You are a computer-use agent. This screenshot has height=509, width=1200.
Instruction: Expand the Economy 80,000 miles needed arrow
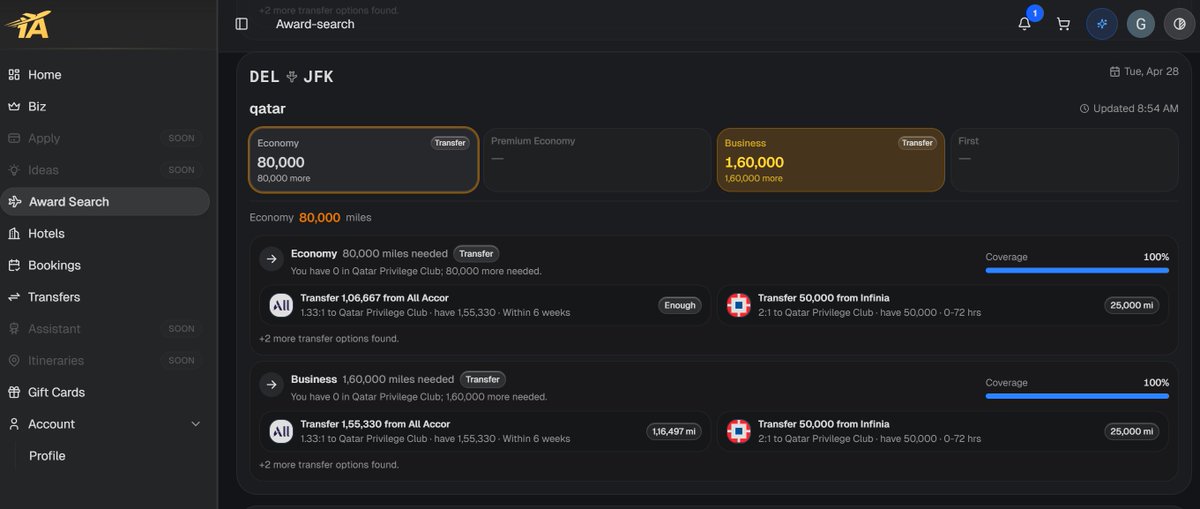pos(271,260)
